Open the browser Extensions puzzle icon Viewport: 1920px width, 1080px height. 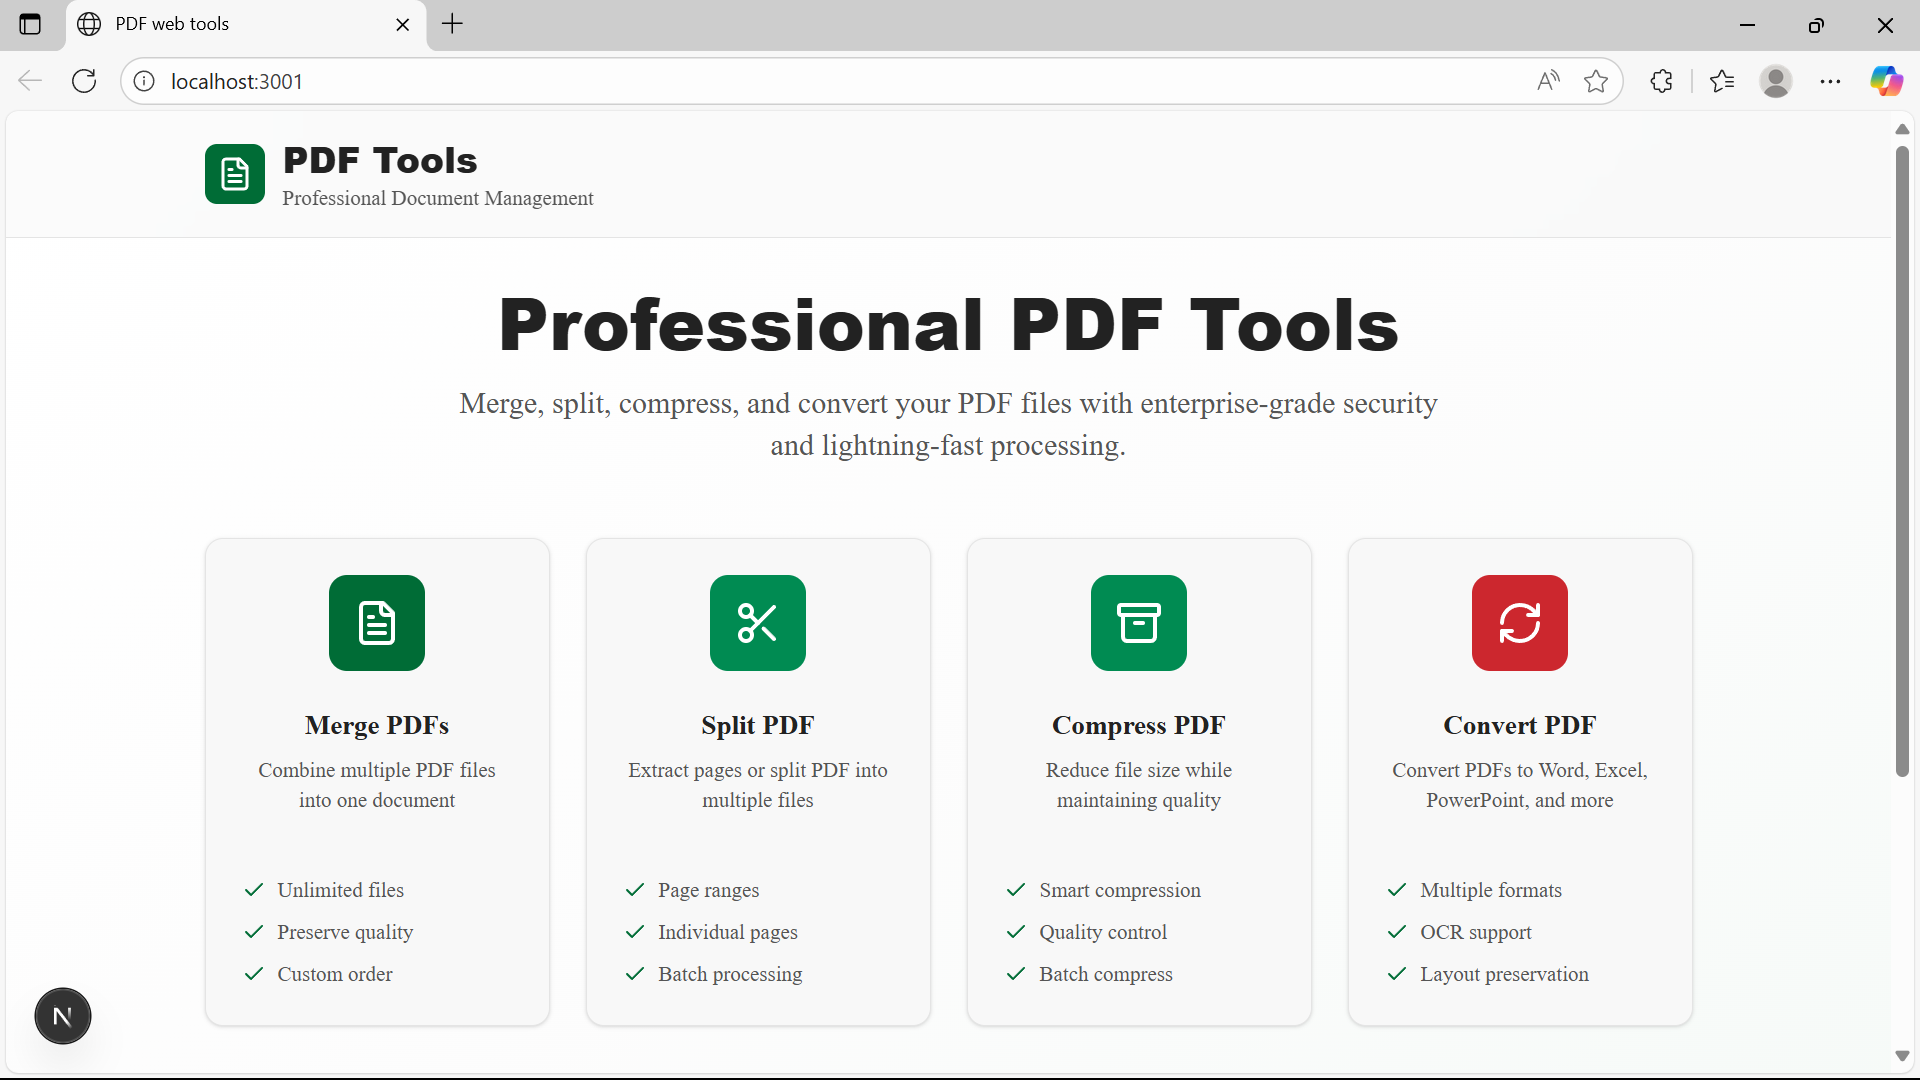point(1662,81)
